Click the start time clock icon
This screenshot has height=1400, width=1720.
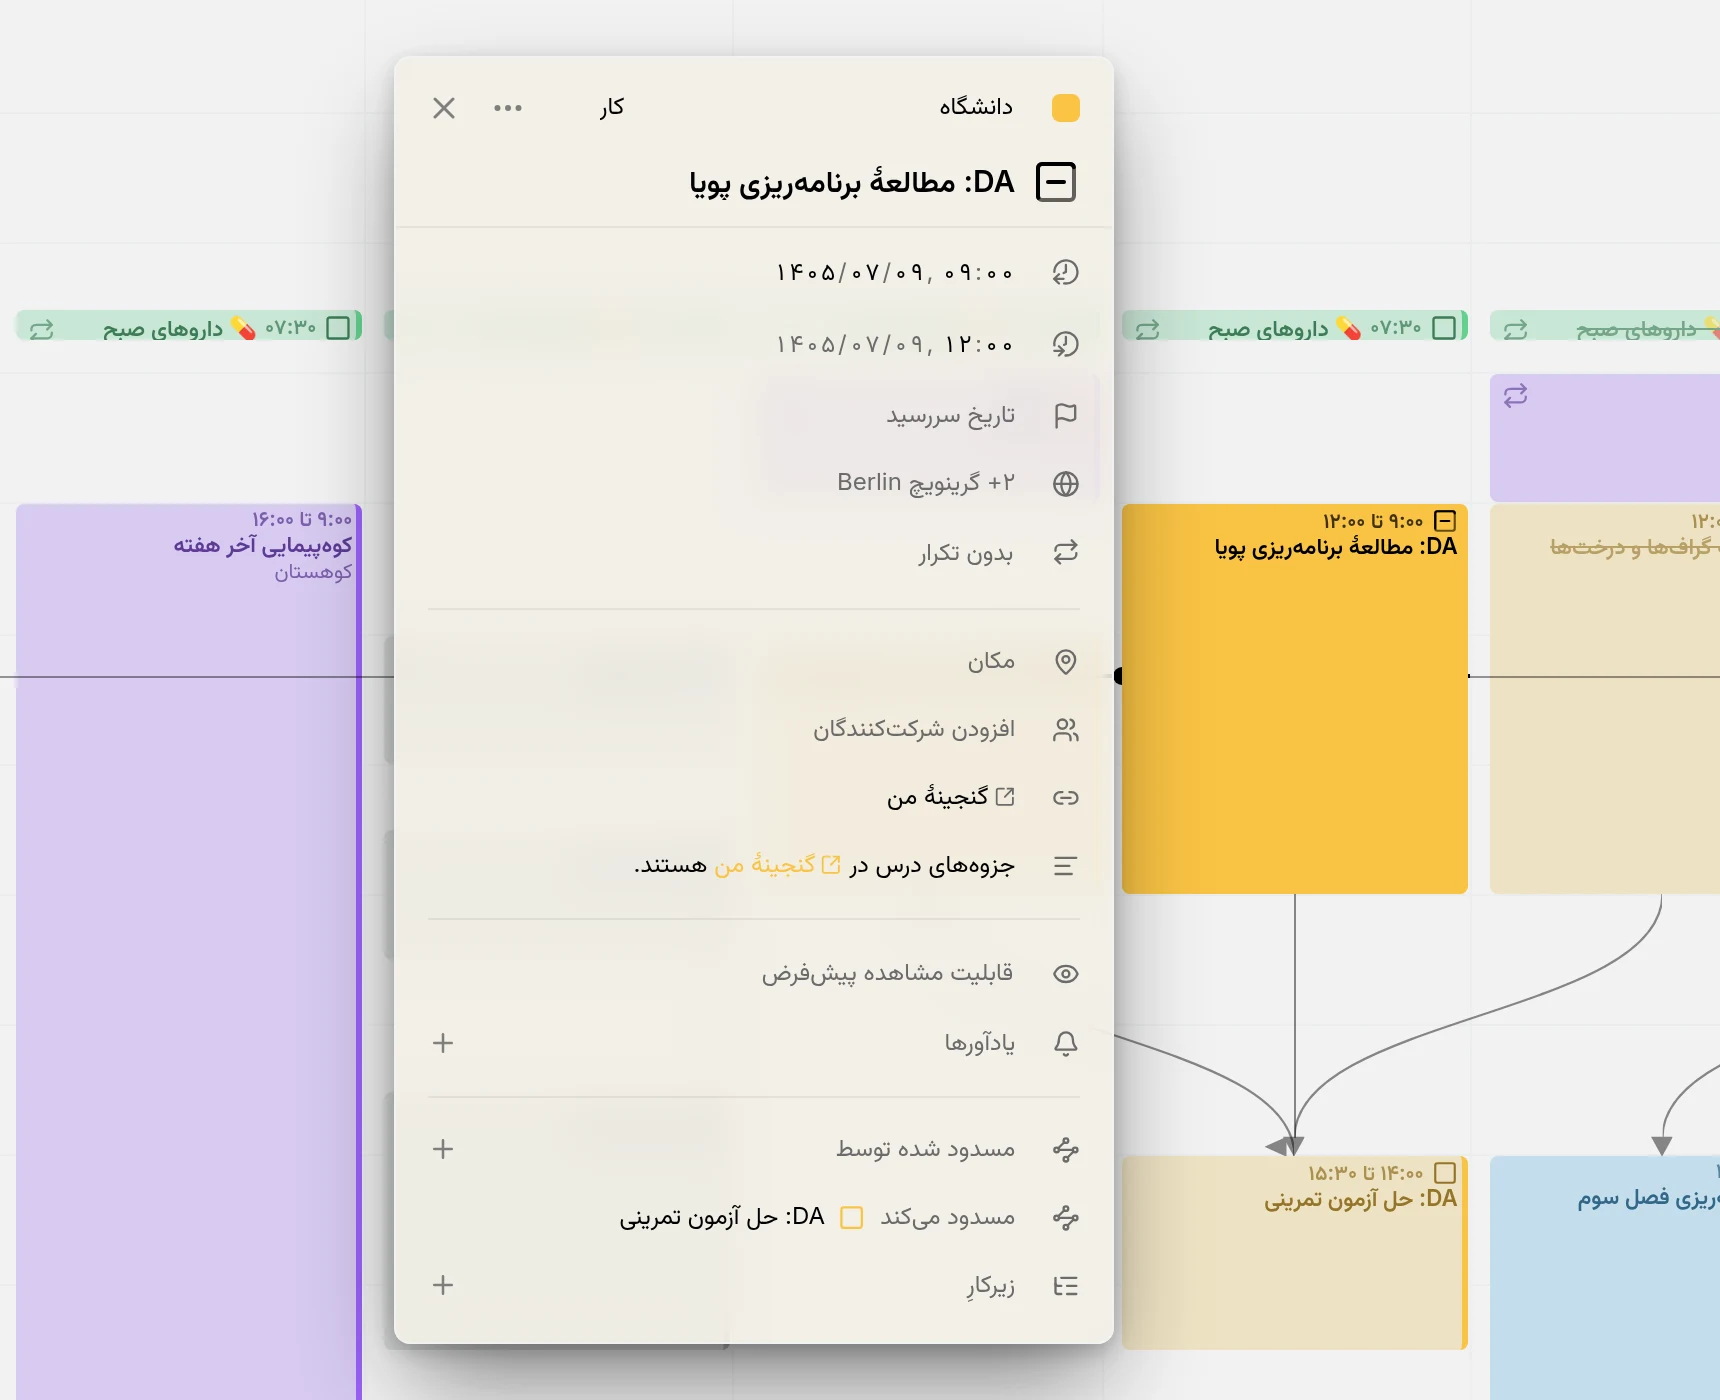click(1066, 272)
